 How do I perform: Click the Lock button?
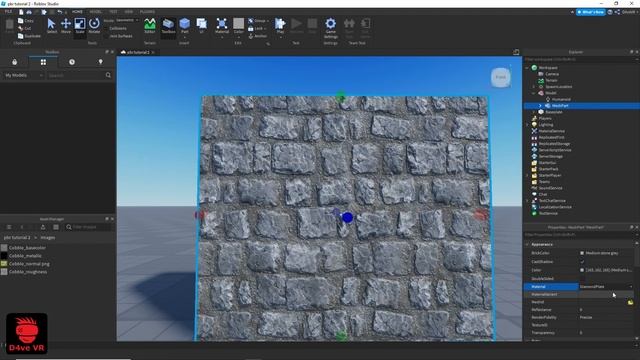(x=256, y=29)
